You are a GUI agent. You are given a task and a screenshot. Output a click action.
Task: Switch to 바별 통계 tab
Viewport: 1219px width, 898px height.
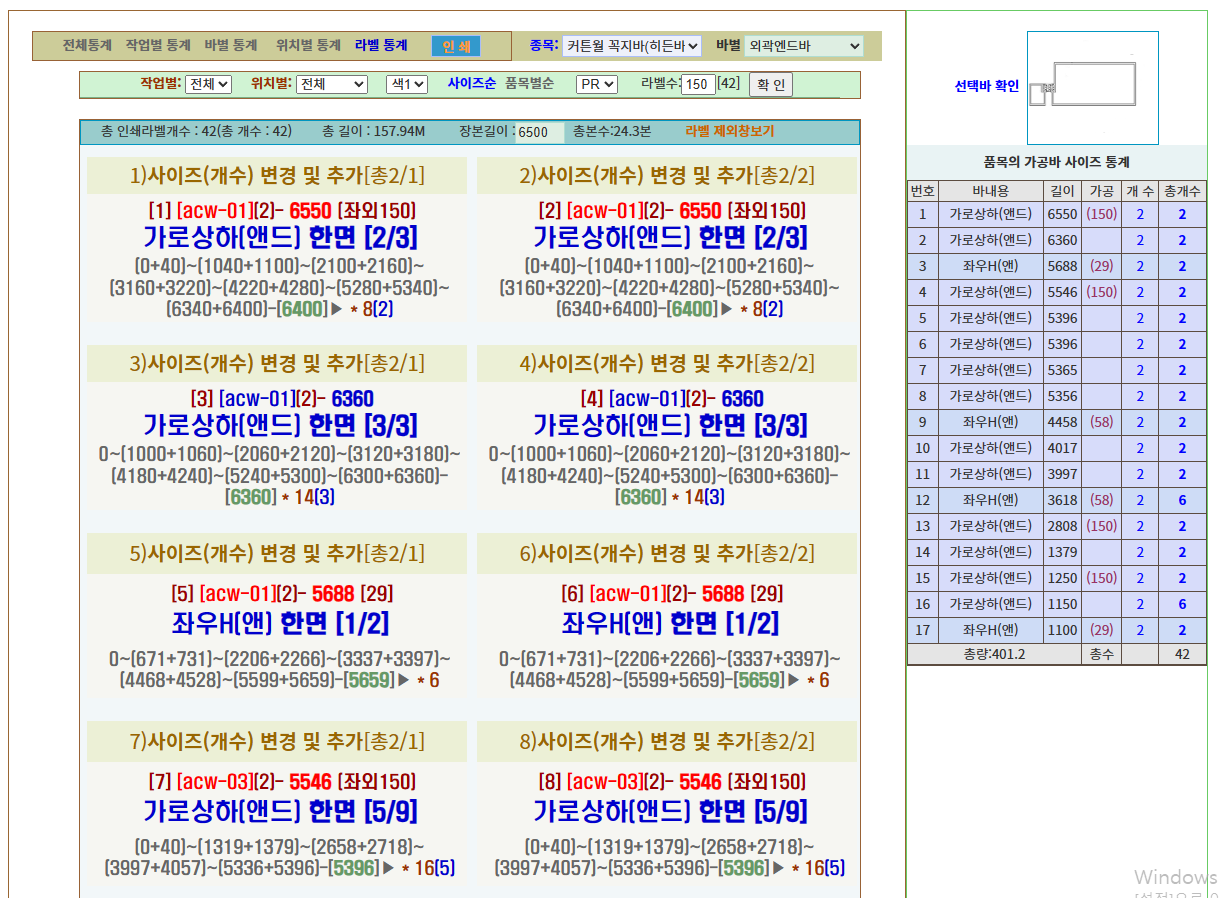coord(231,46)
